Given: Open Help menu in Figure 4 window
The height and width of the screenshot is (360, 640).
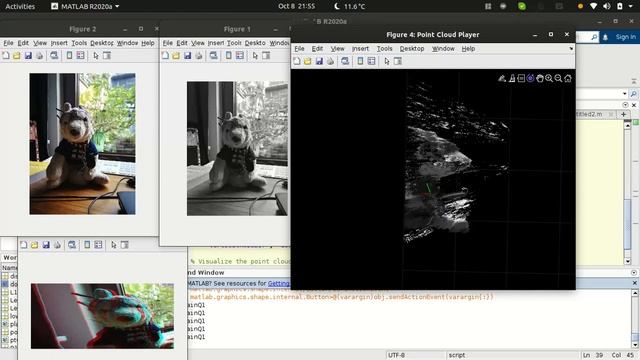Looking at the screenshot, I should 468,49.
